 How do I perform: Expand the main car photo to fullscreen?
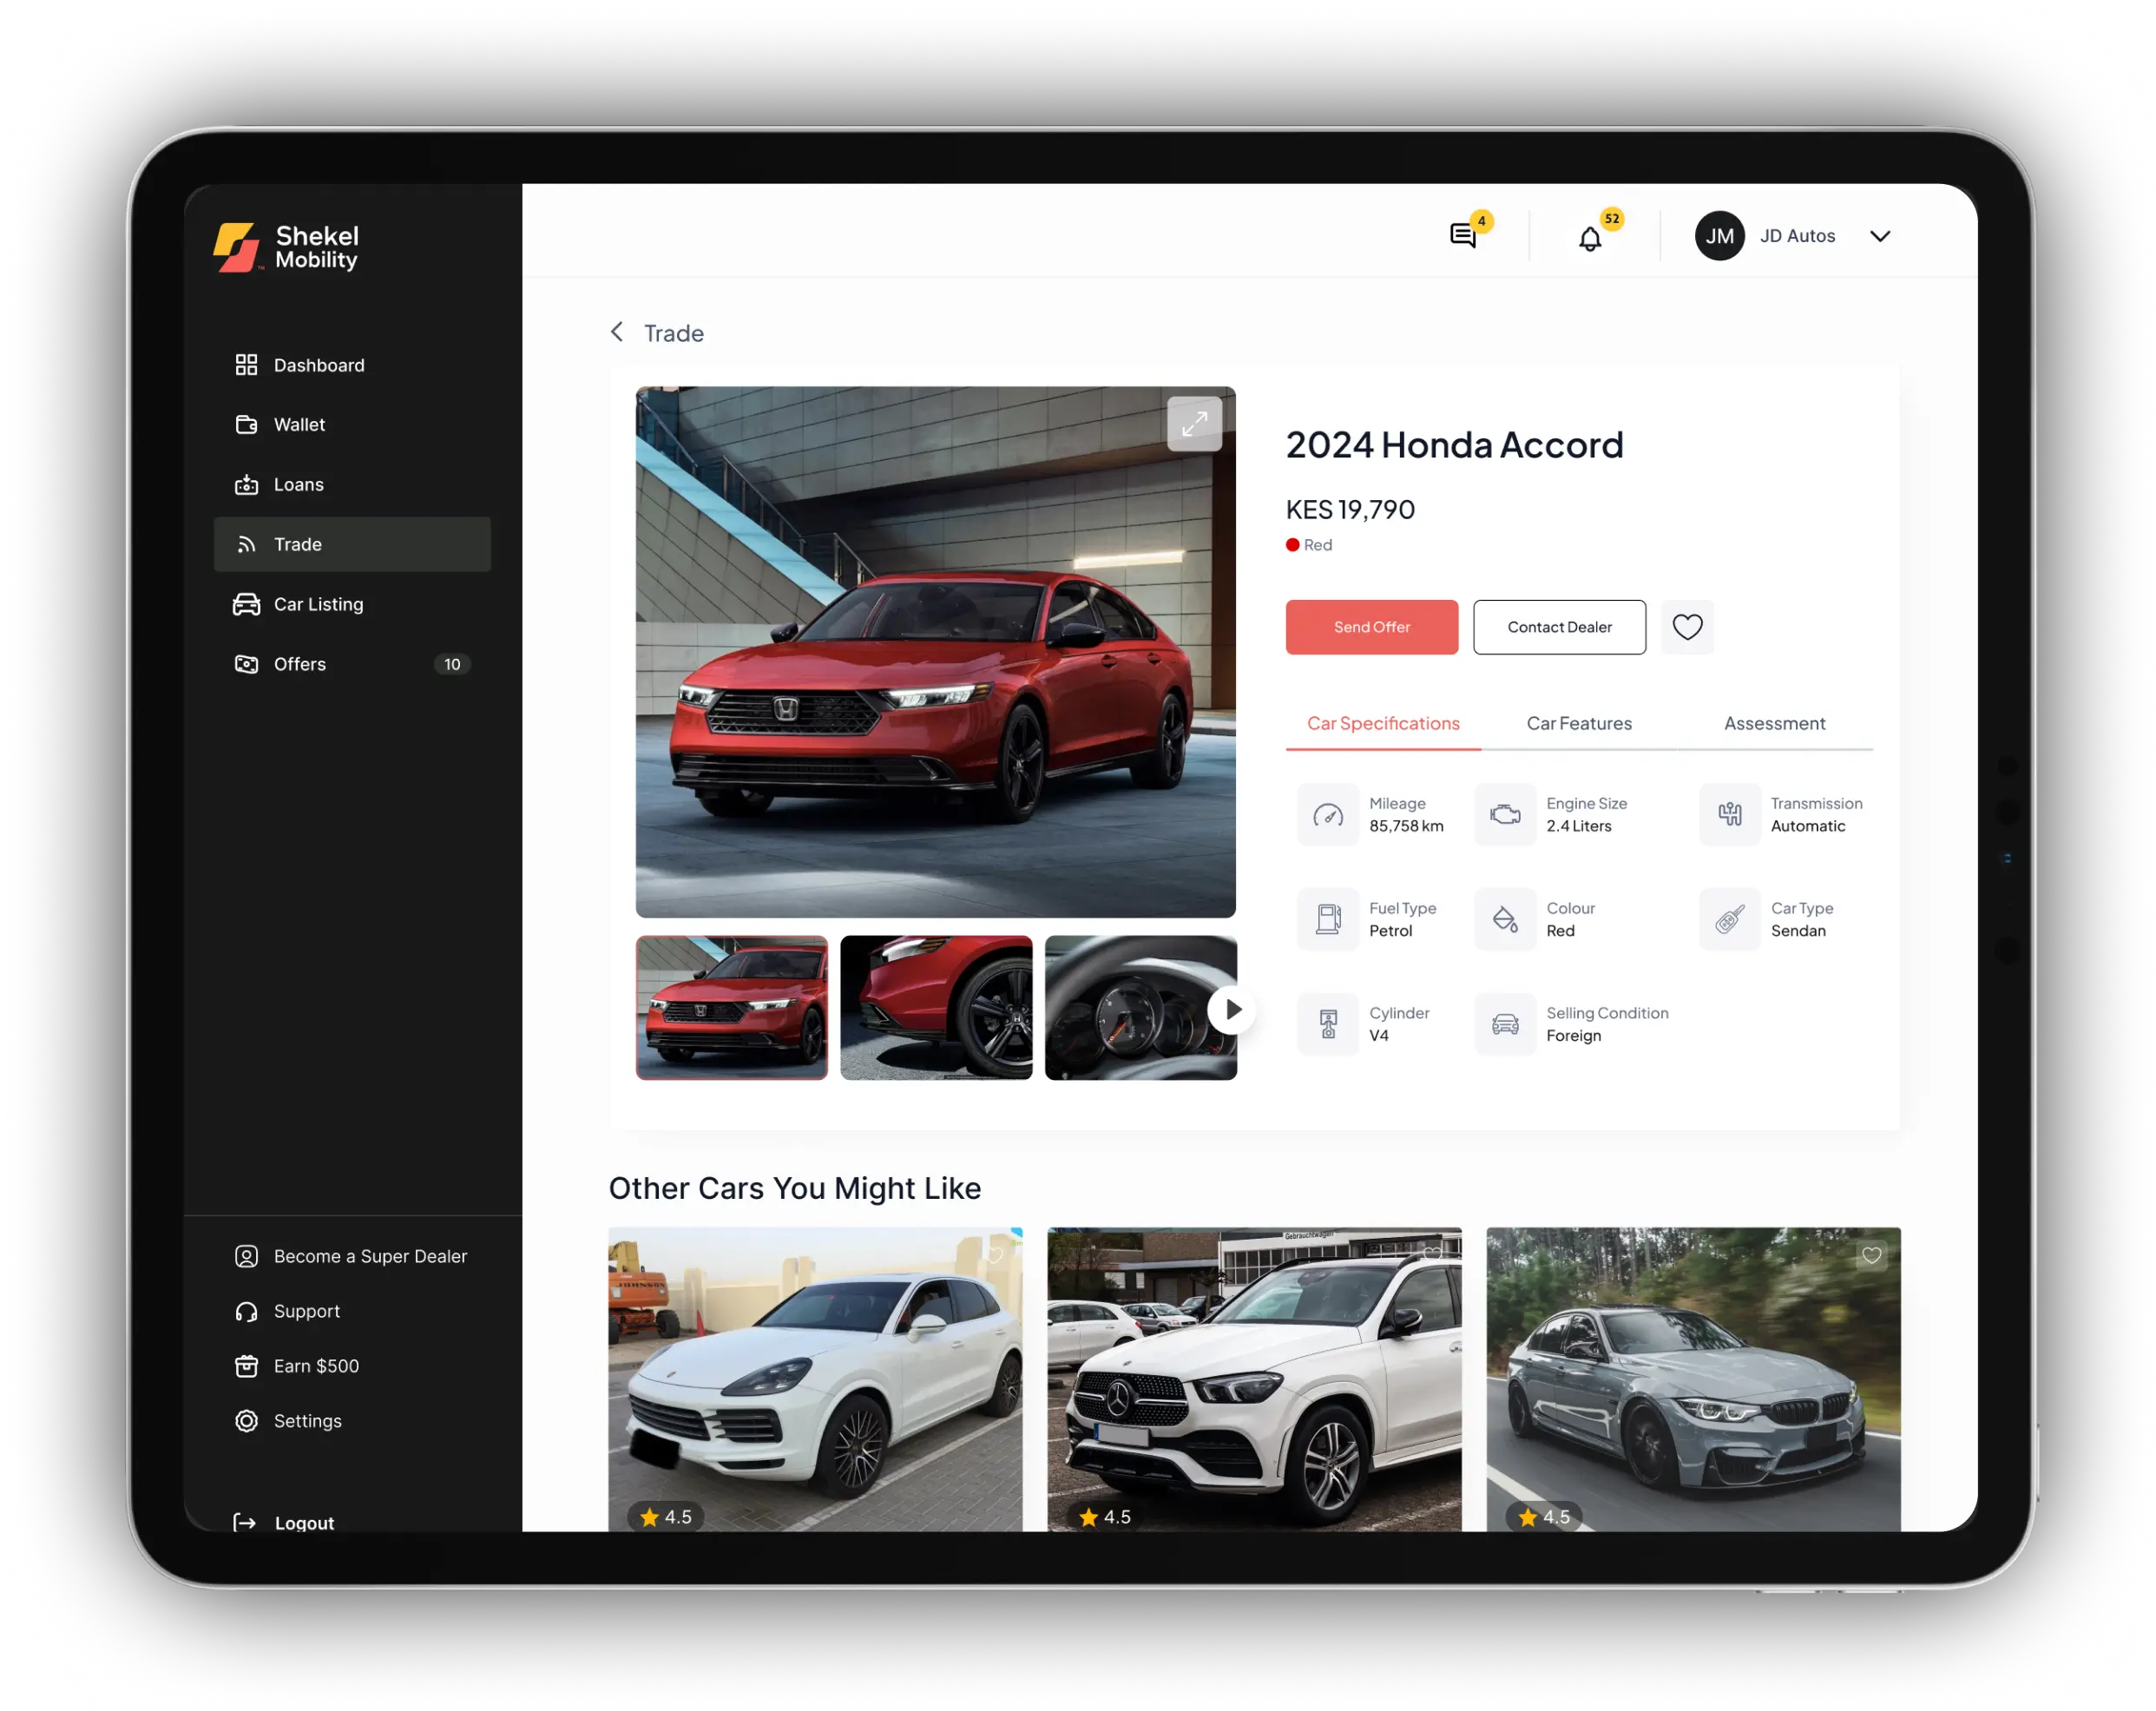[1194, 424]
